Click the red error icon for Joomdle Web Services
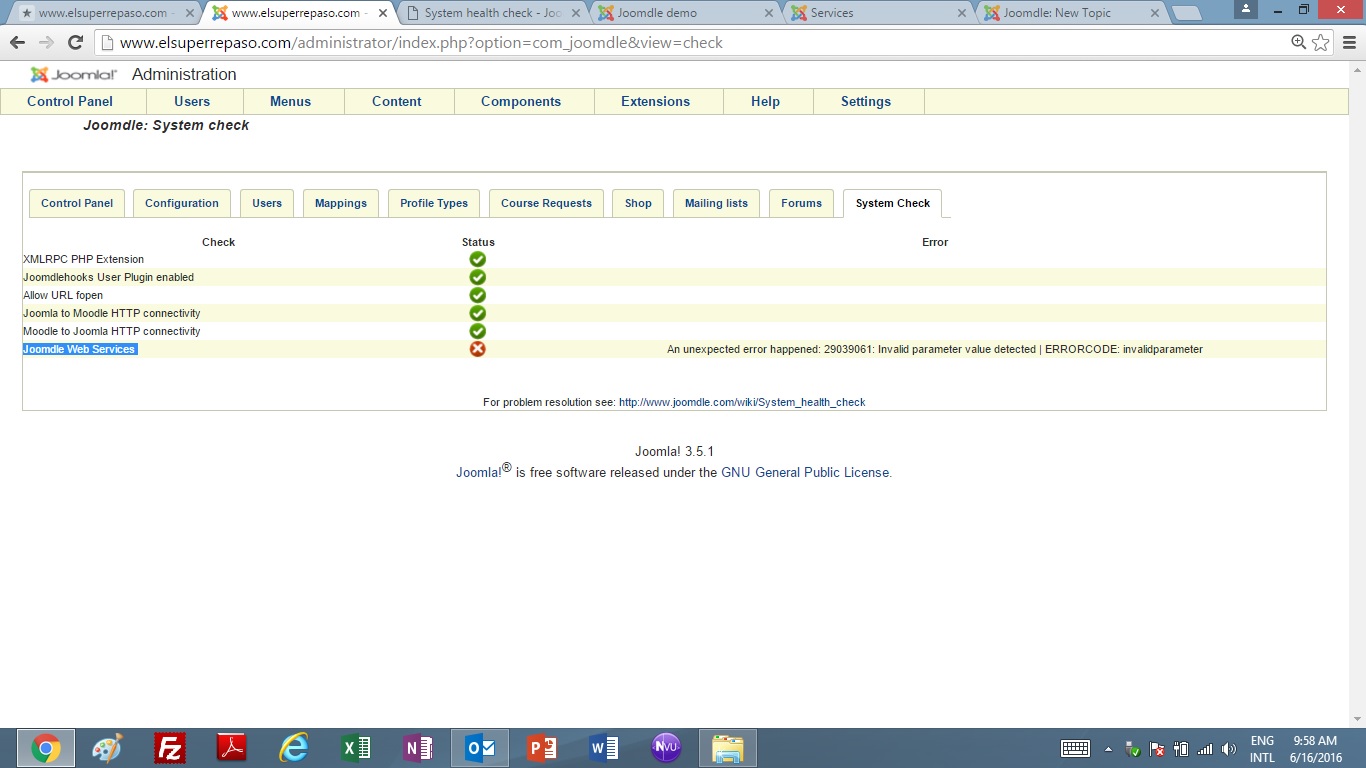Screen dimensions: 1366x768 pos(477,349)
